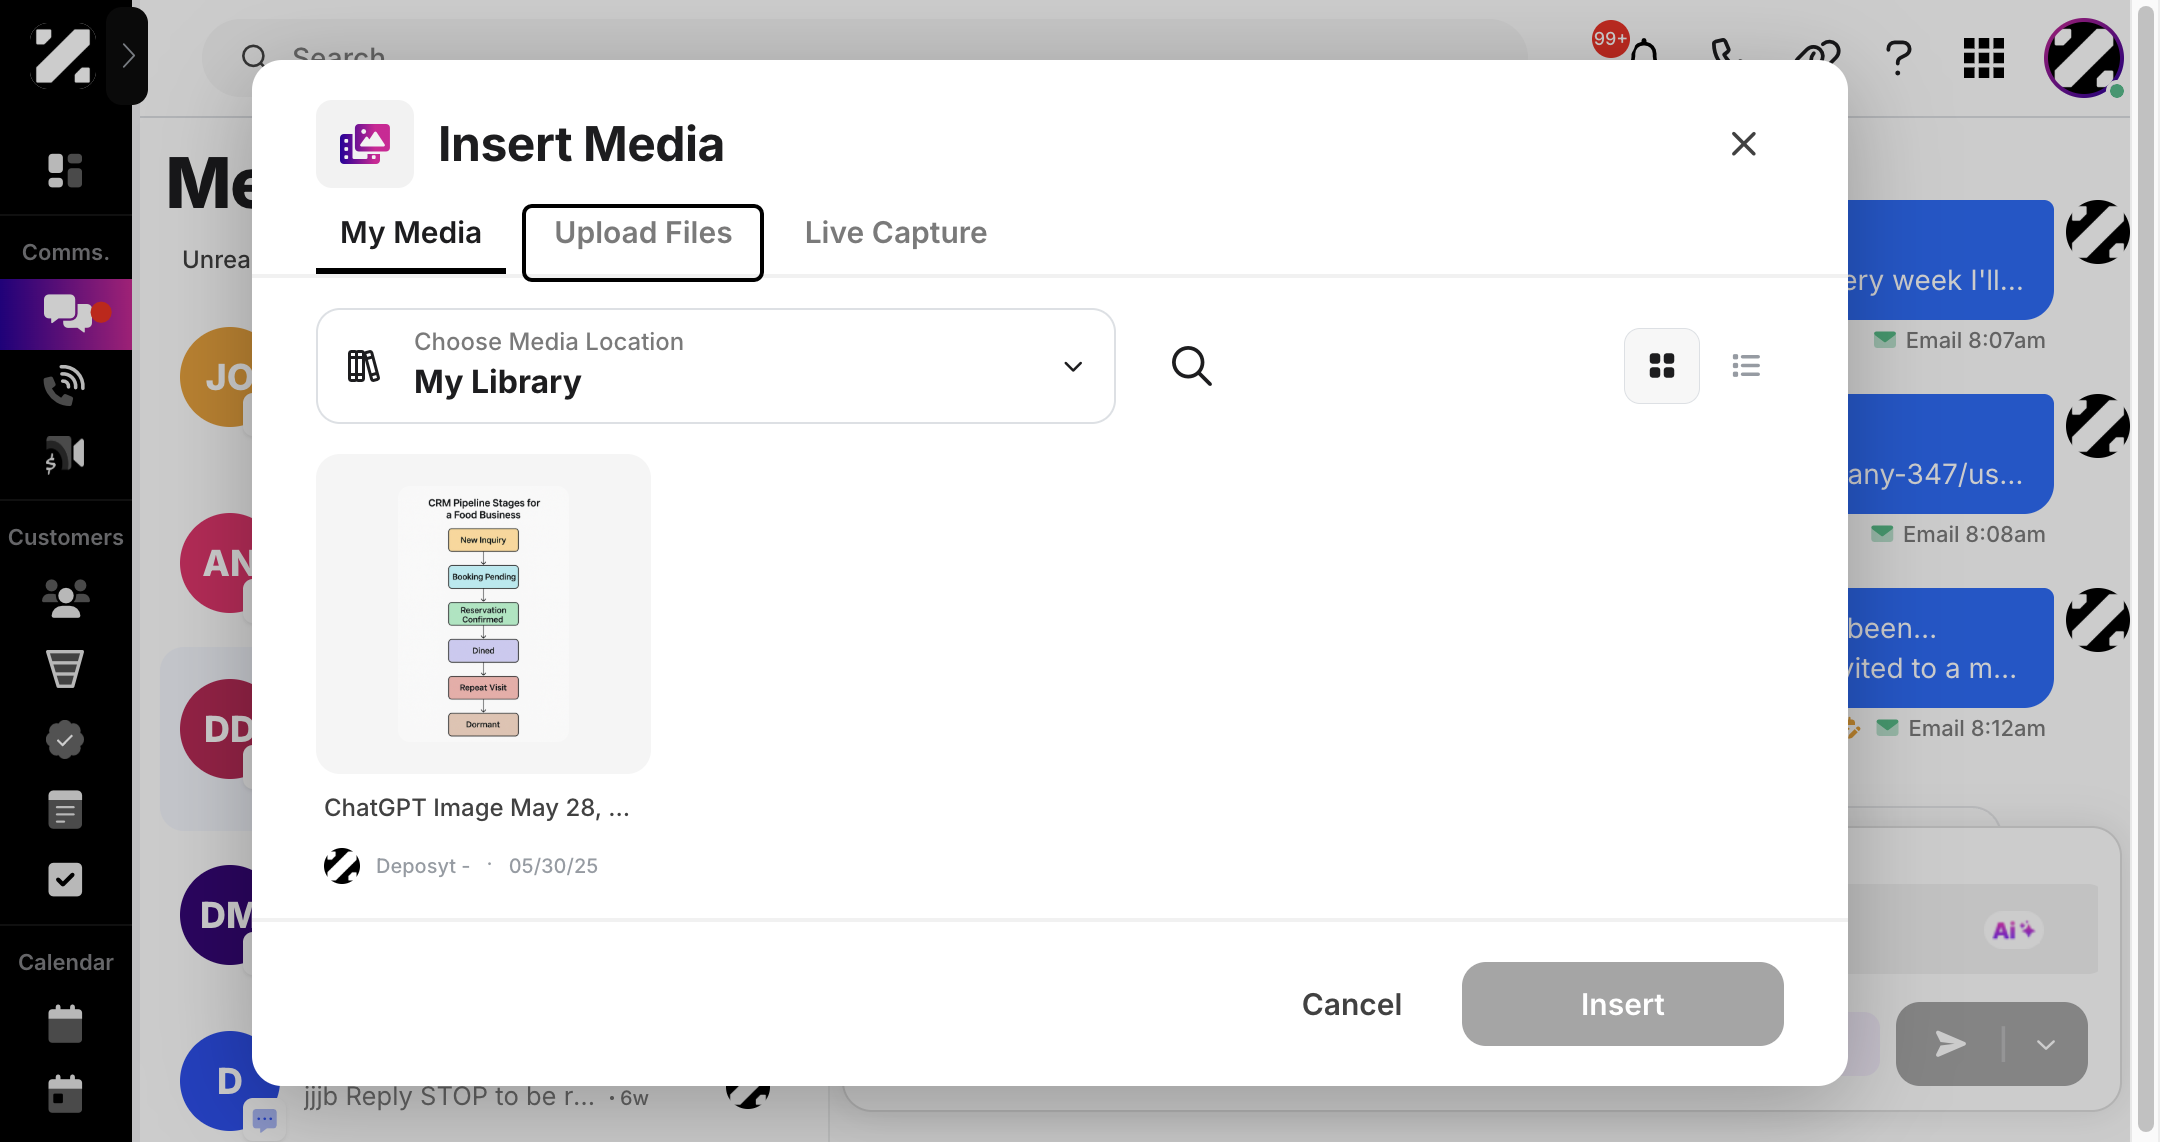Open the help question mark icon
The width and height of the screenshot is (2160, 1142).
coord(1898,58)
